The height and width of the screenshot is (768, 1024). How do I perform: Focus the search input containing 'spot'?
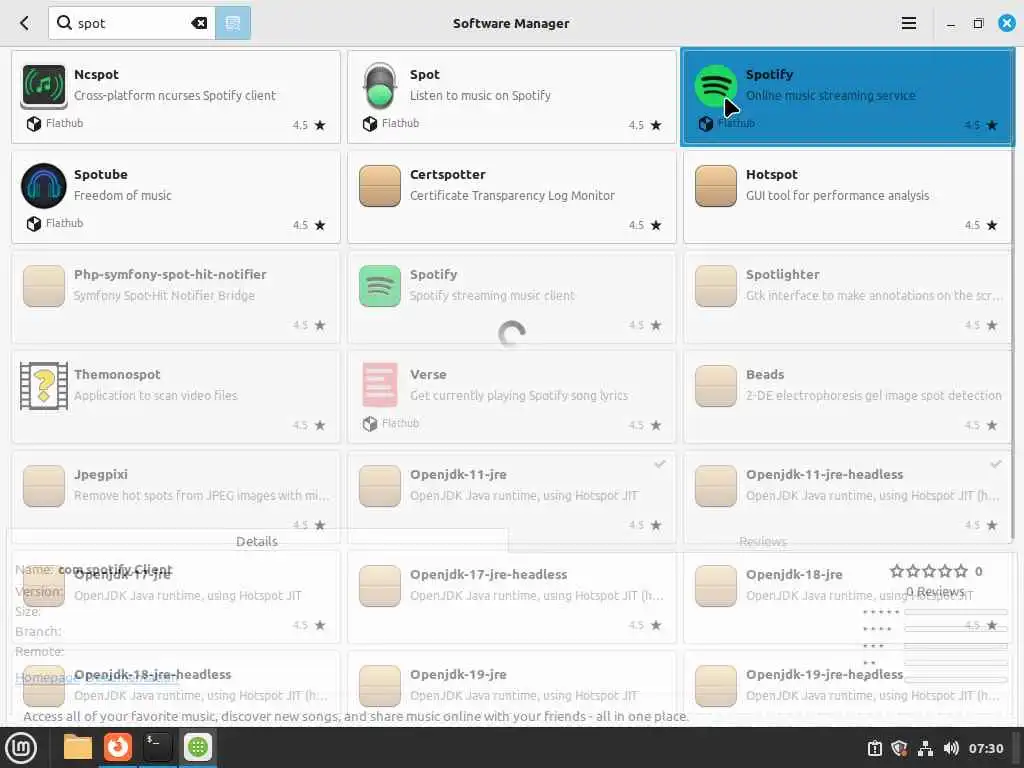(x=131, y=24)
